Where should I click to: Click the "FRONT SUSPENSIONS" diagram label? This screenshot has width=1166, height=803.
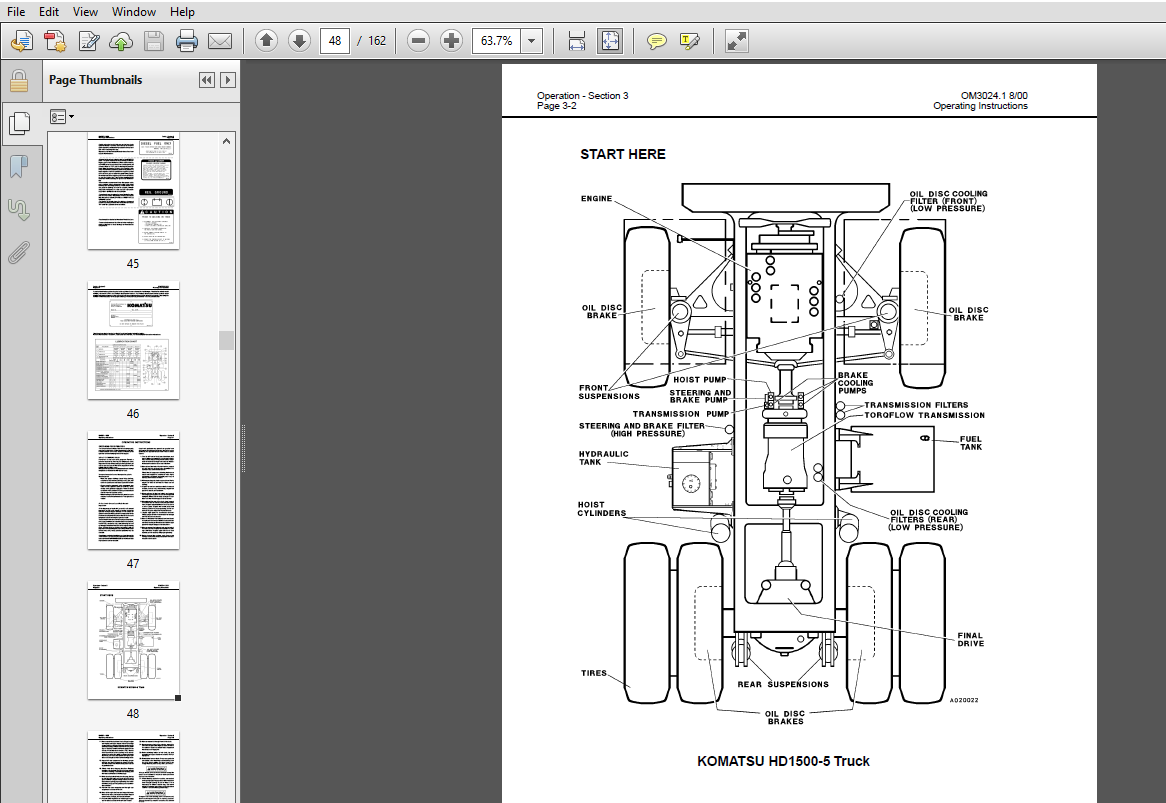(609, 392)
